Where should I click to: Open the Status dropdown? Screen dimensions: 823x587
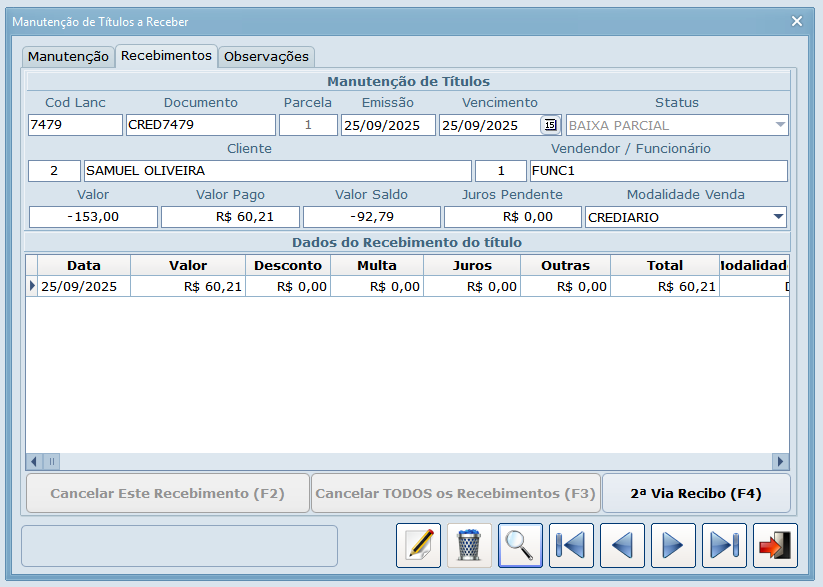pos(779,125)
